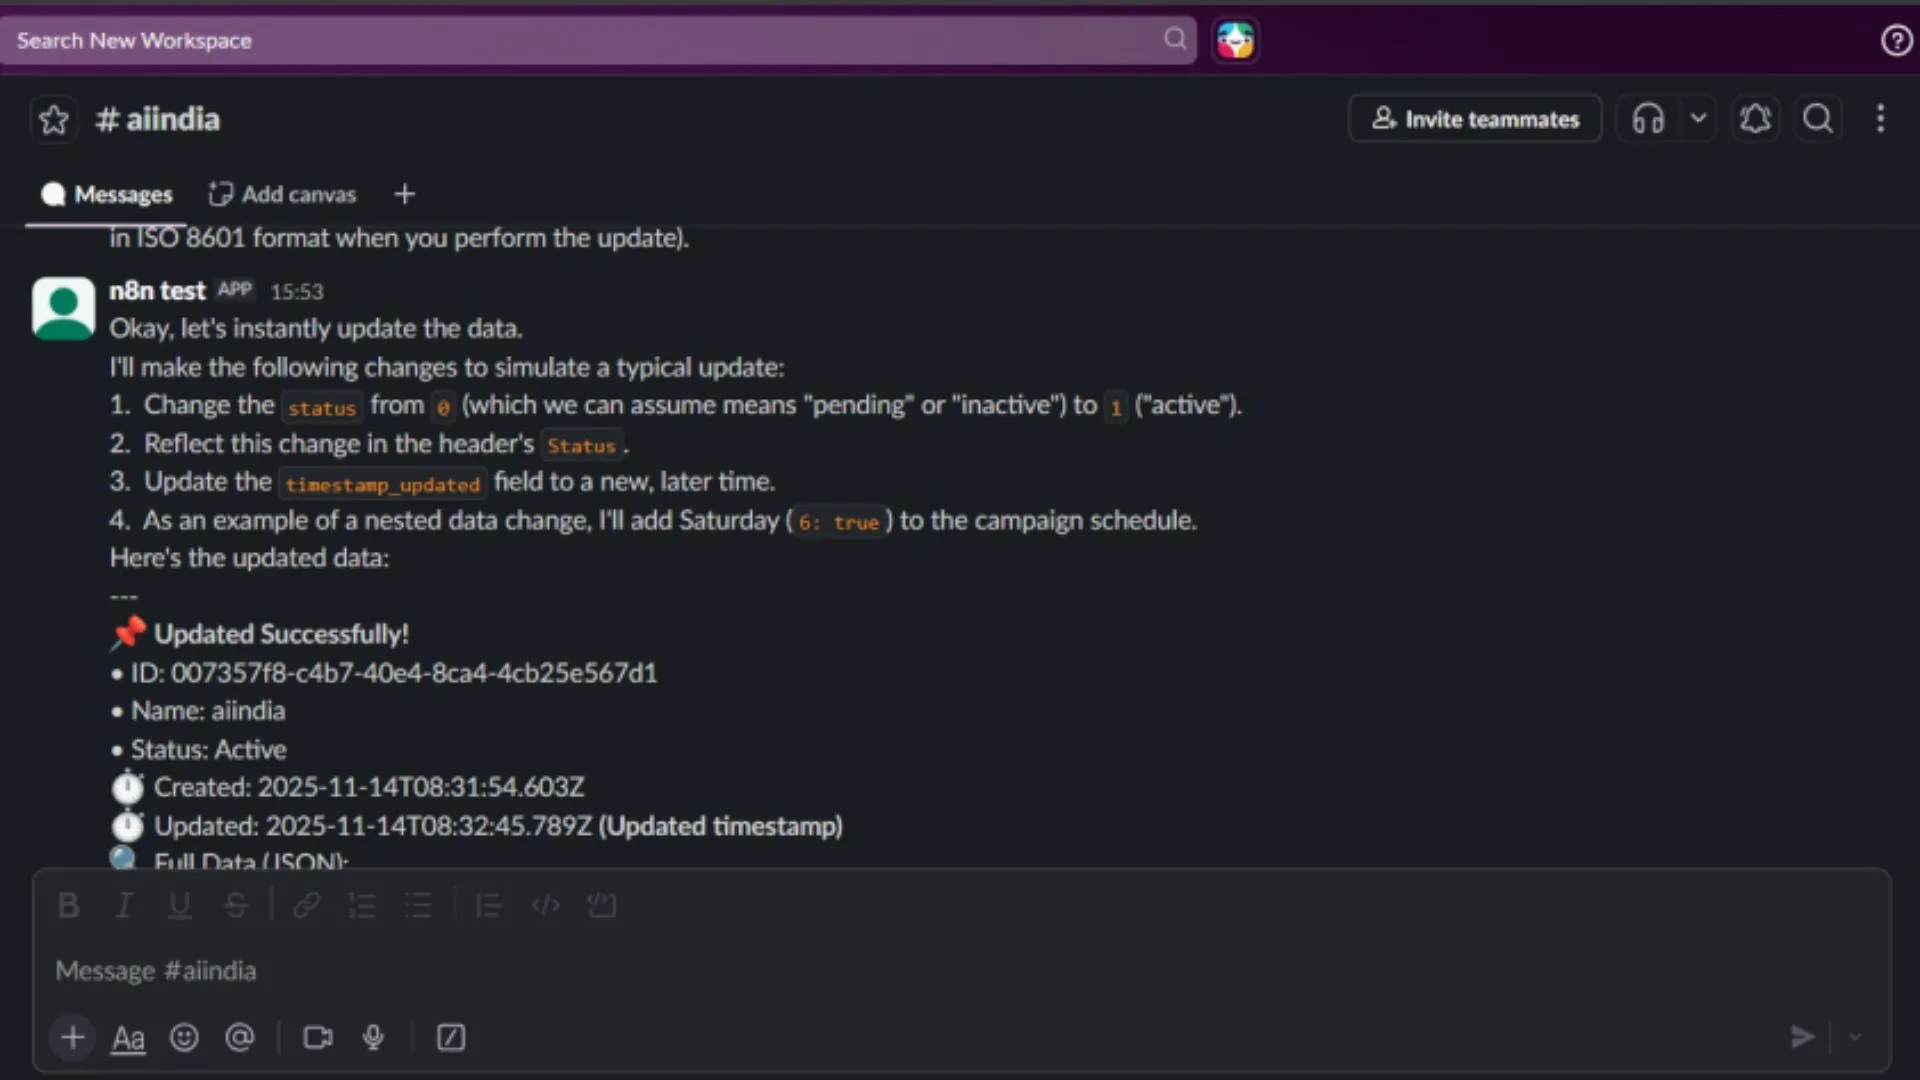Toggle blockquote formatting
This screenshot has width=1920, height=1080.
click(x=489, y=906)
